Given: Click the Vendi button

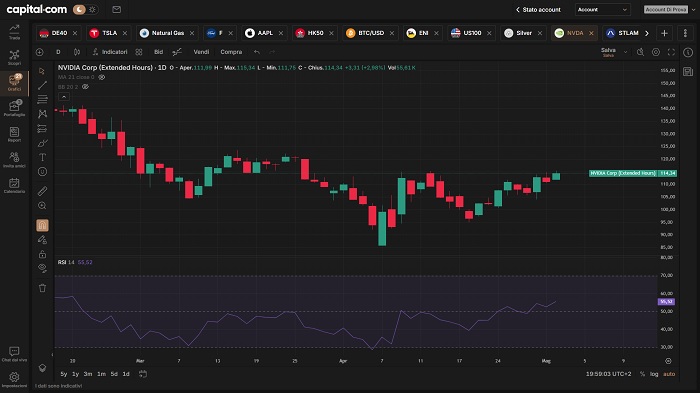Looking at the screenshot, I should coord(201,52).
